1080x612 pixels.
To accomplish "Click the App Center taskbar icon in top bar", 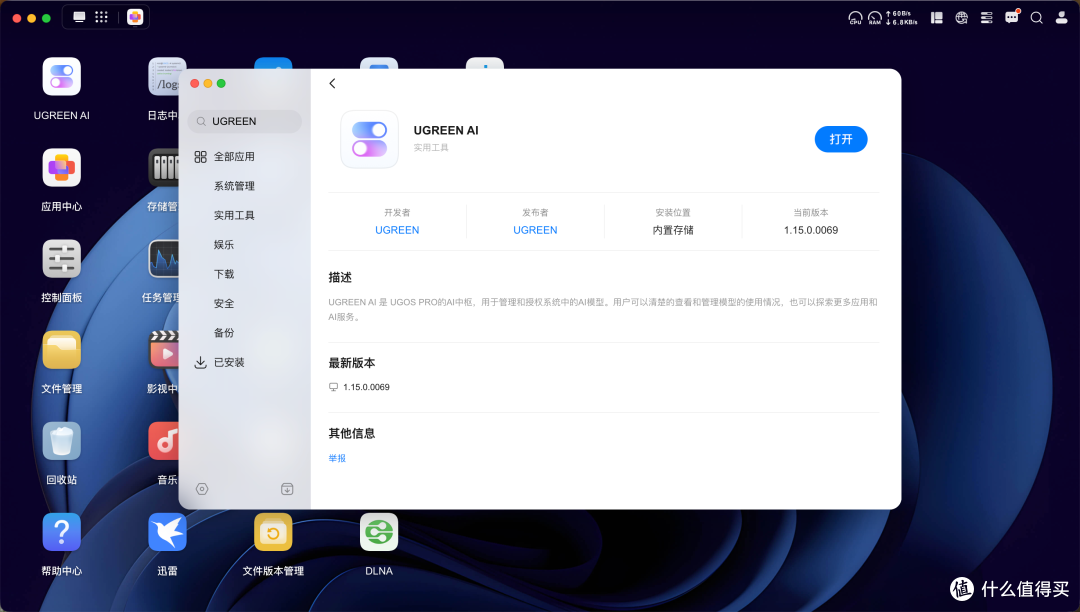I will click(135, 17).
